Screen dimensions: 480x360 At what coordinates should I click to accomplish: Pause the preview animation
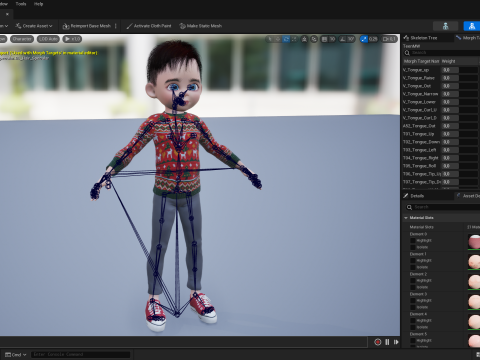[387, 342]
